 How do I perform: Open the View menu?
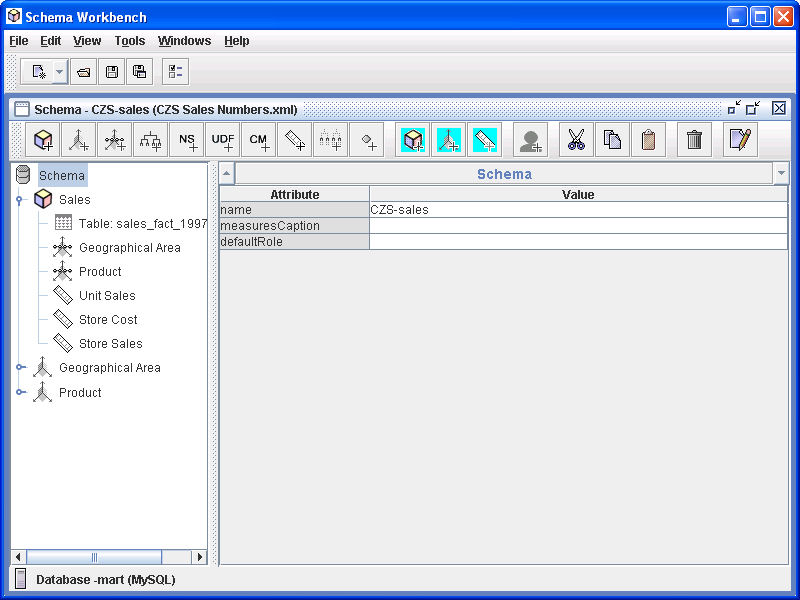point(87,41)
